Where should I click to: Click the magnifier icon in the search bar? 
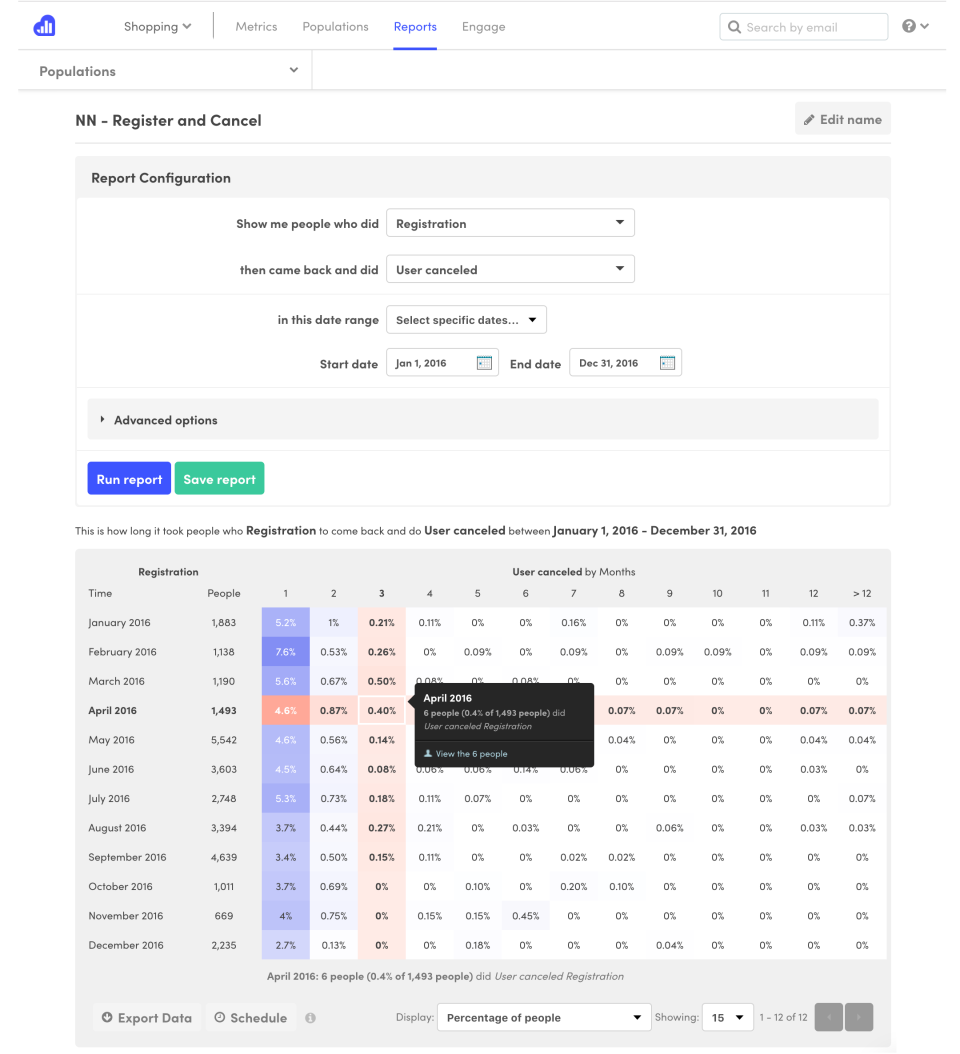734,26
